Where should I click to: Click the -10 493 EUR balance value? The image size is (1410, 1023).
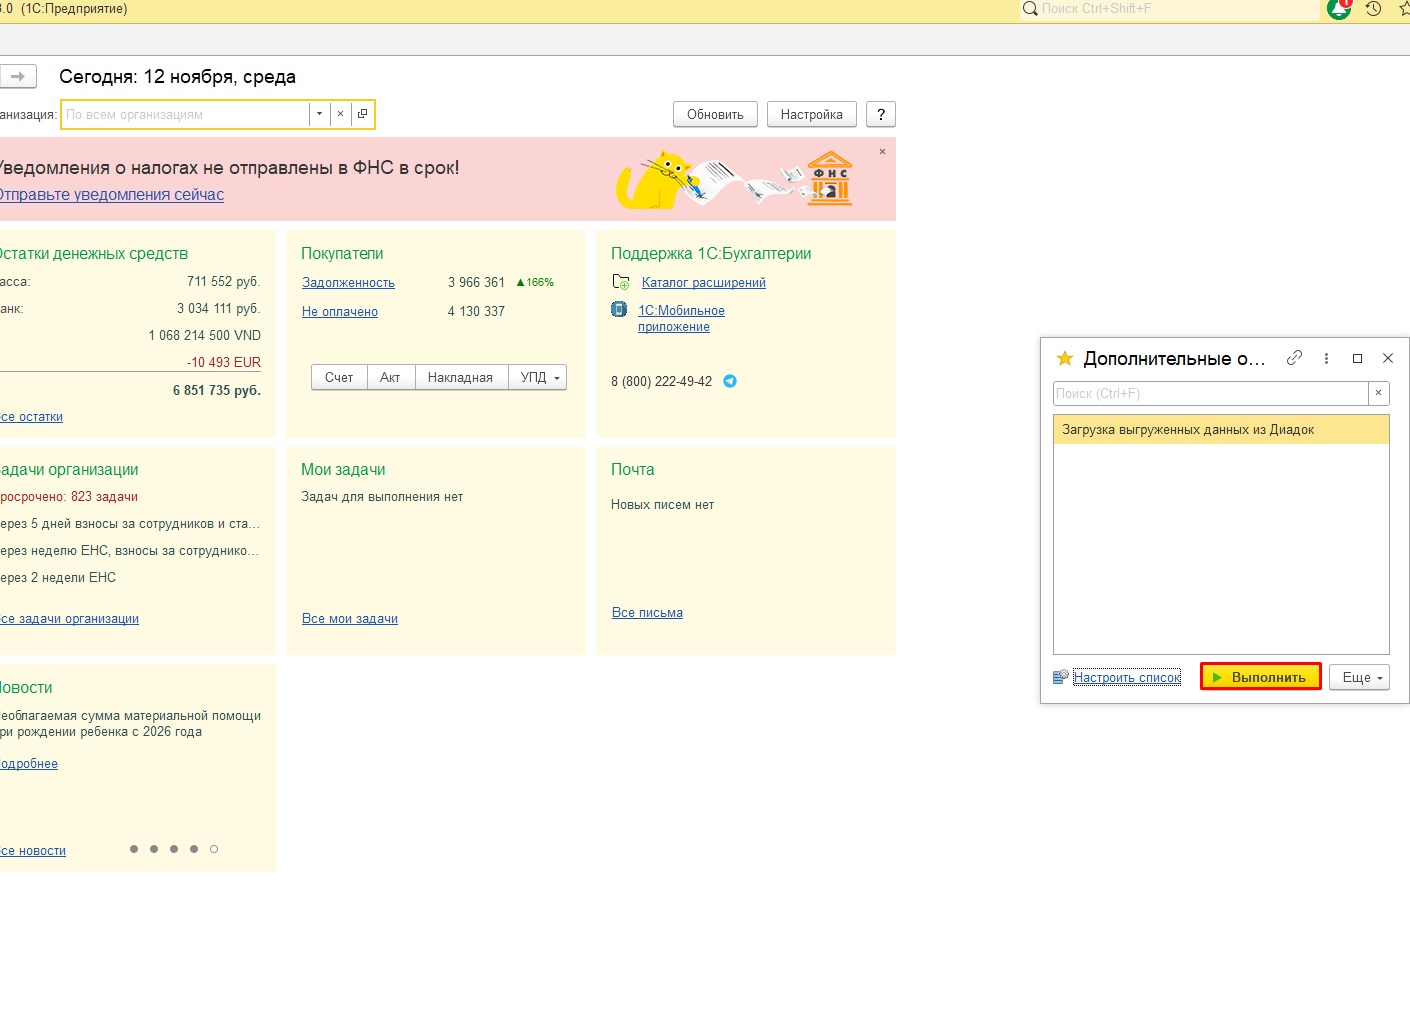[x=224, y=362]
